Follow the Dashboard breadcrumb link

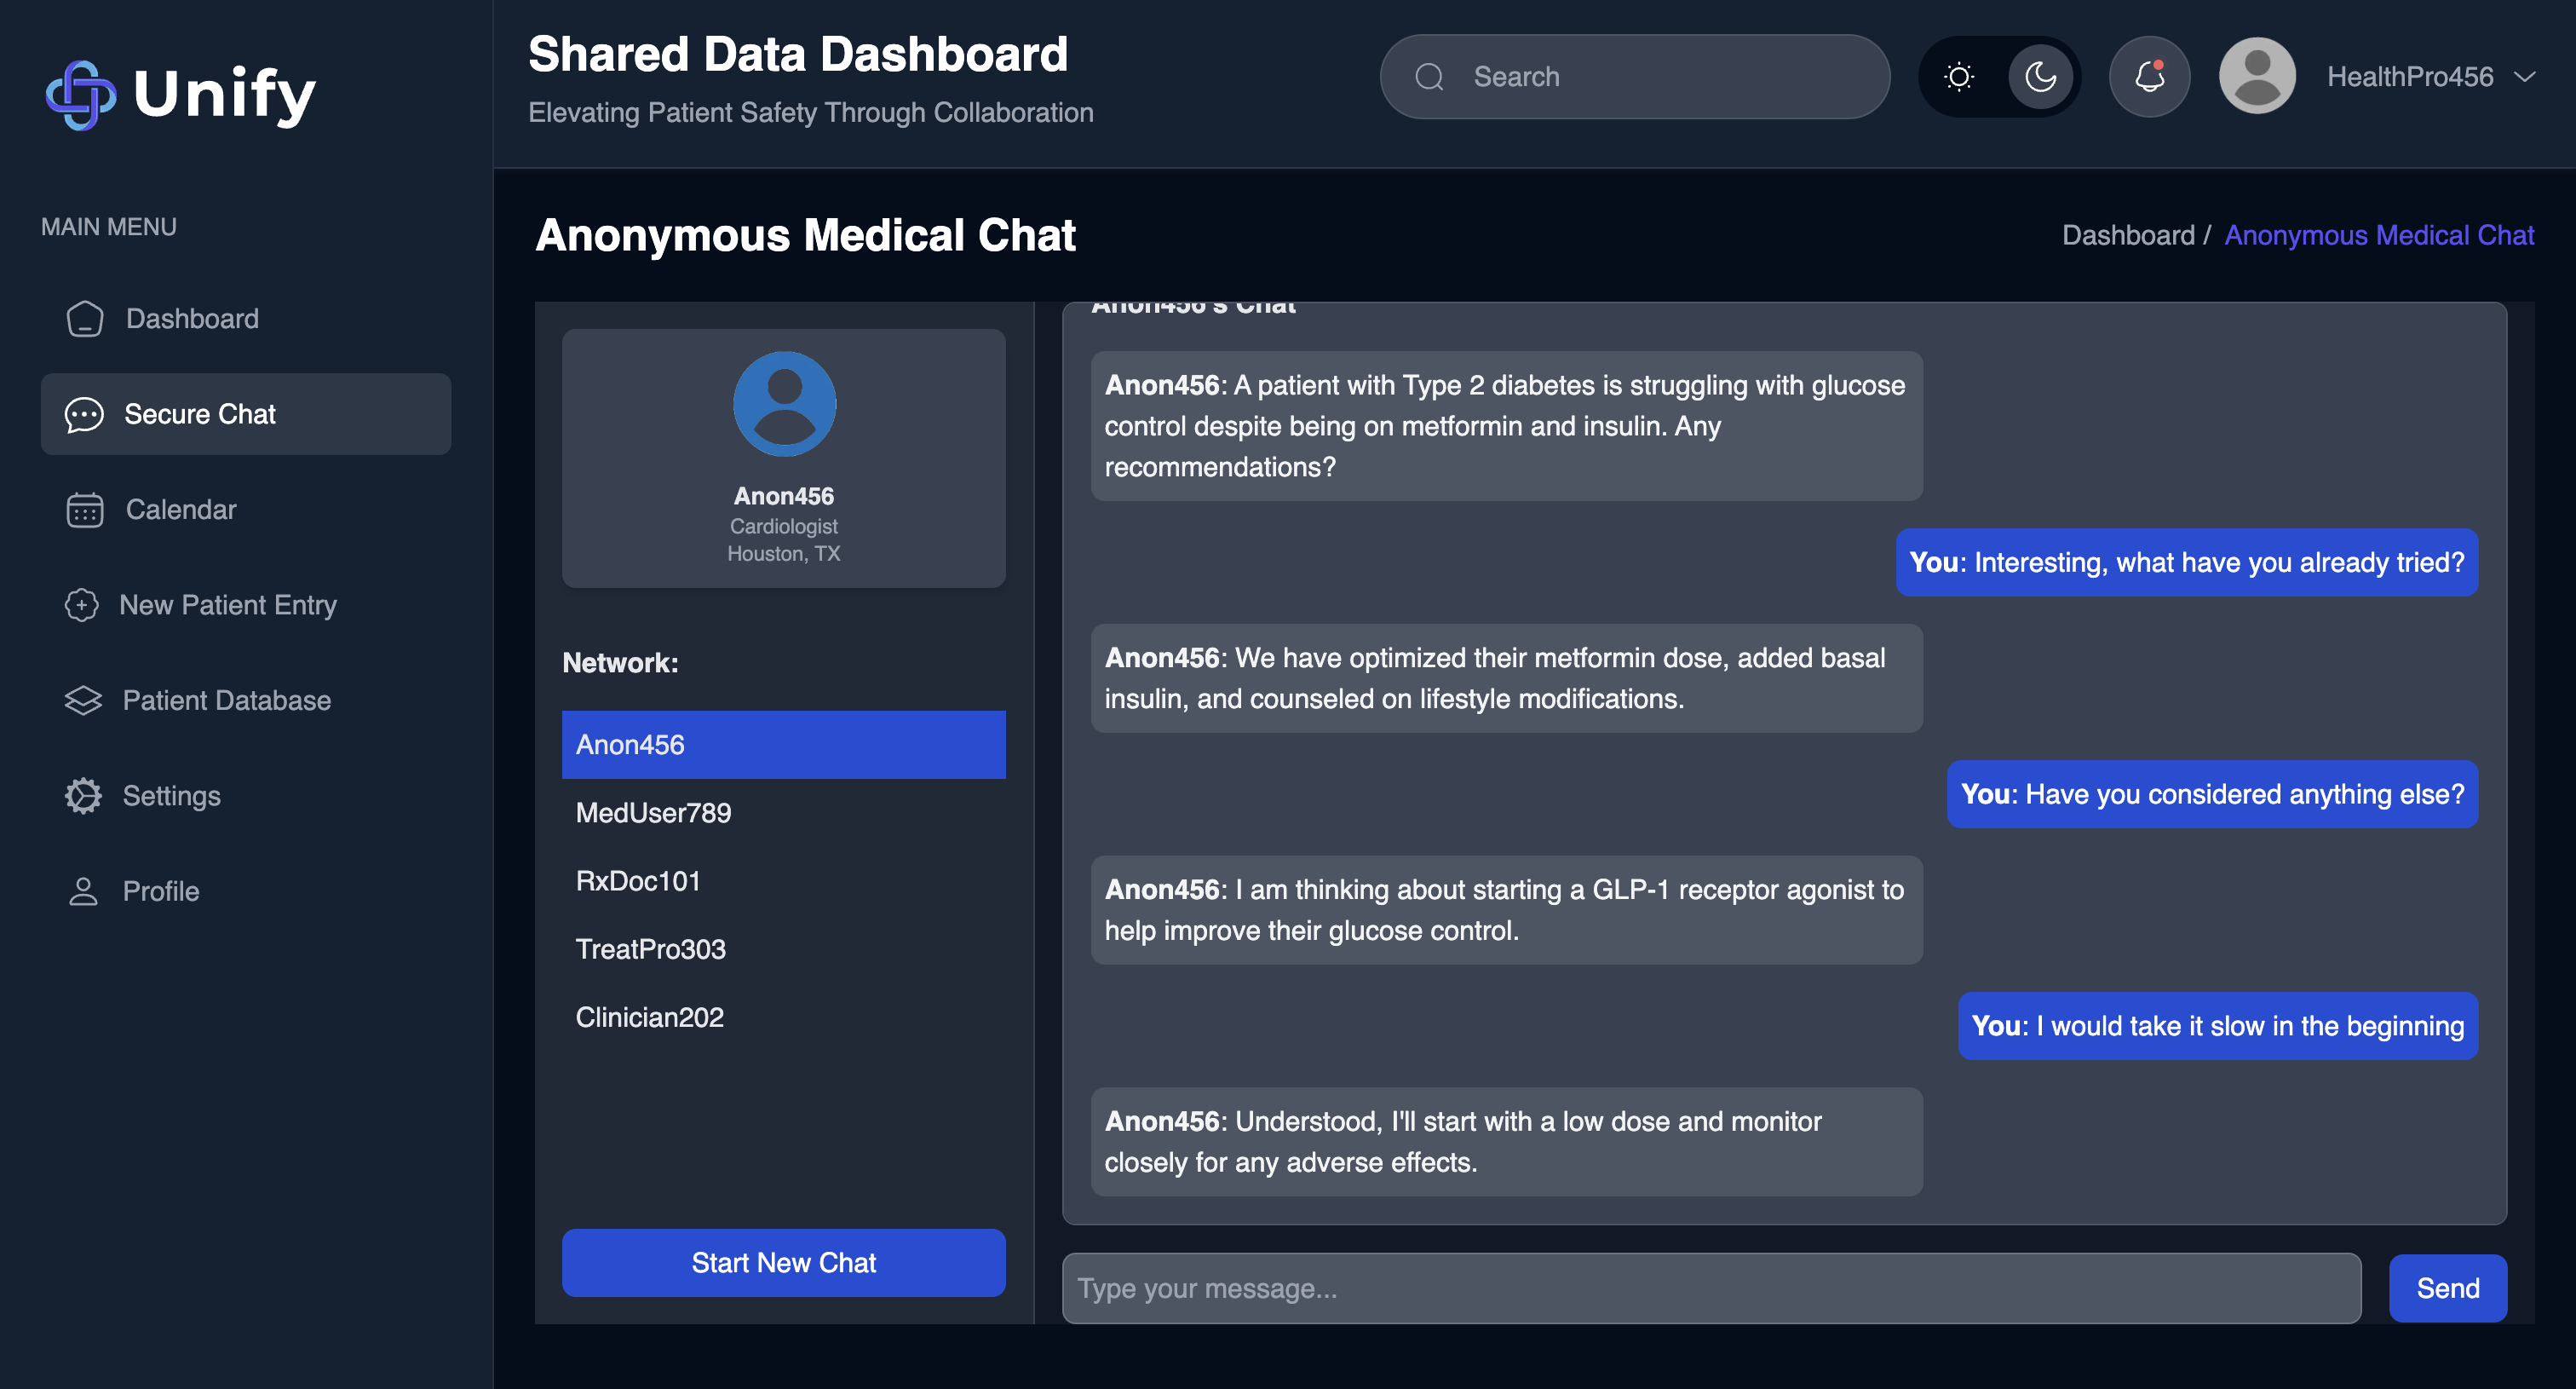pos(2127,235)
